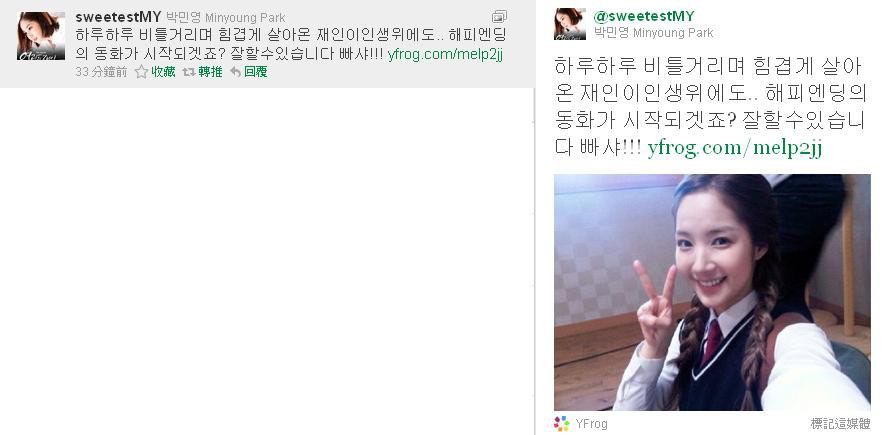Viewport: 892px width, 435px height.
Task: Click the star favorite icon under the tweet
Action: 141,72
